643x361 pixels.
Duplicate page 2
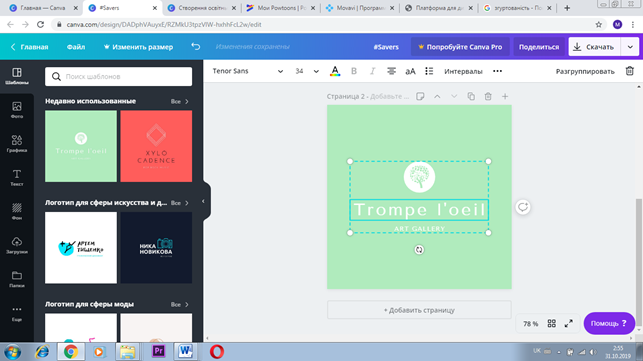471,96
